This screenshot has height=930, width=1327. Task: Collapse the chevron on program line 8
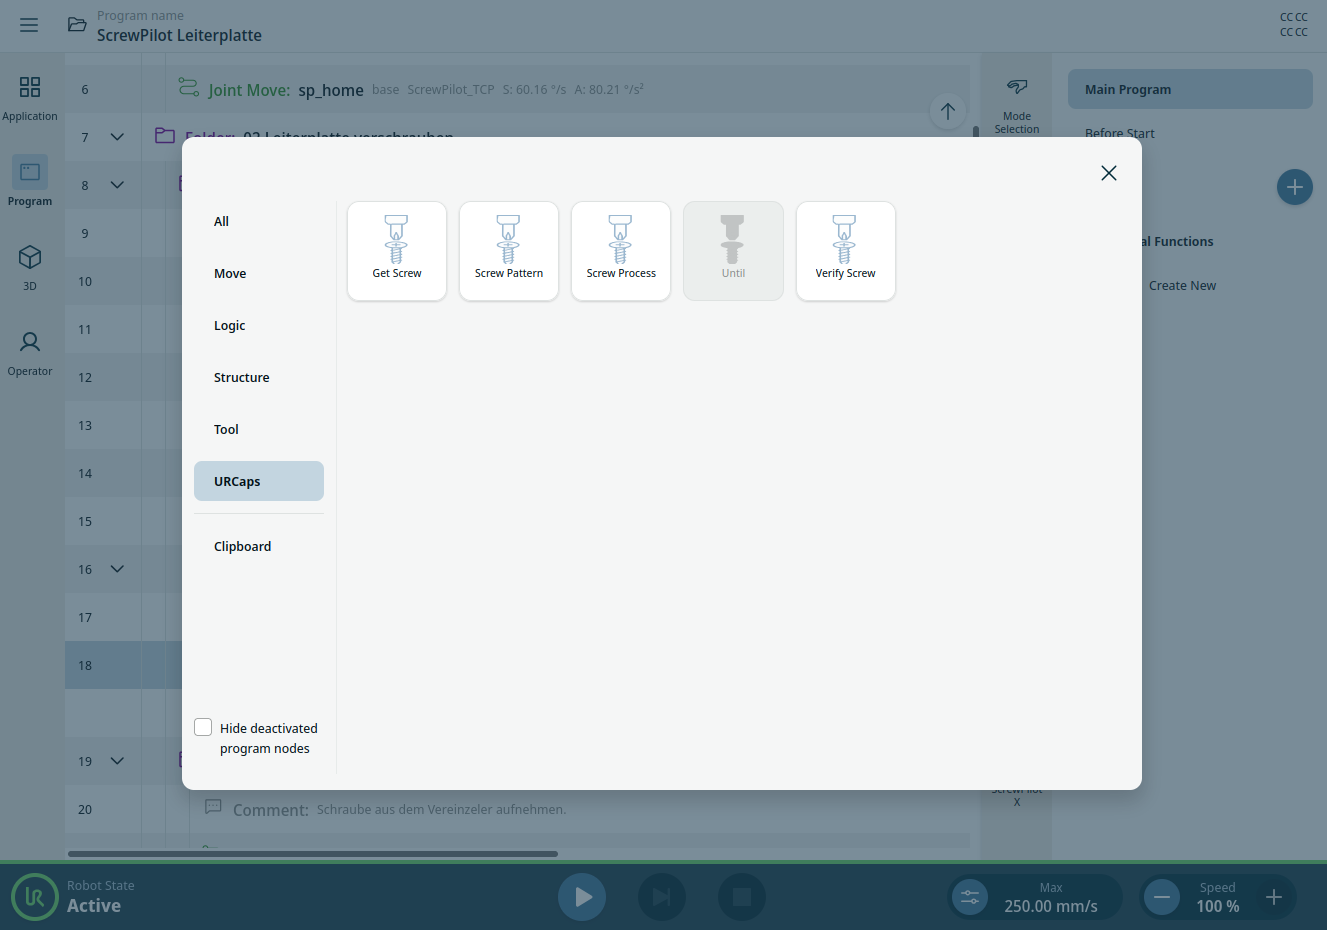coord(117,185)
